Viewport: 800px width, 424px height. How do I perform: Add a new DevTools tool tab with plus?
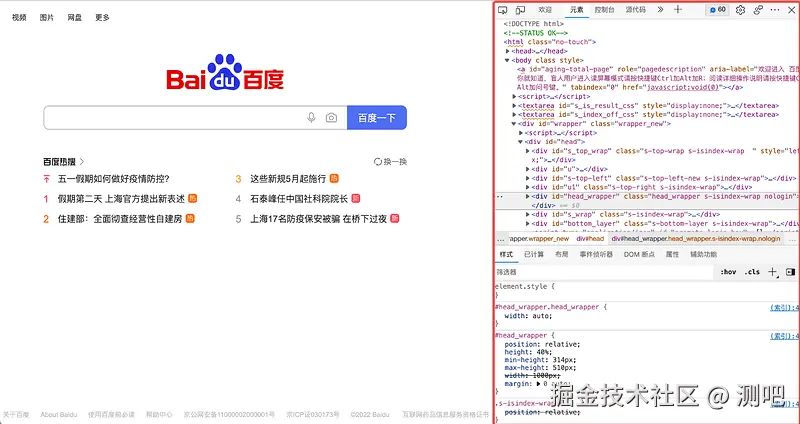point(678,10)
